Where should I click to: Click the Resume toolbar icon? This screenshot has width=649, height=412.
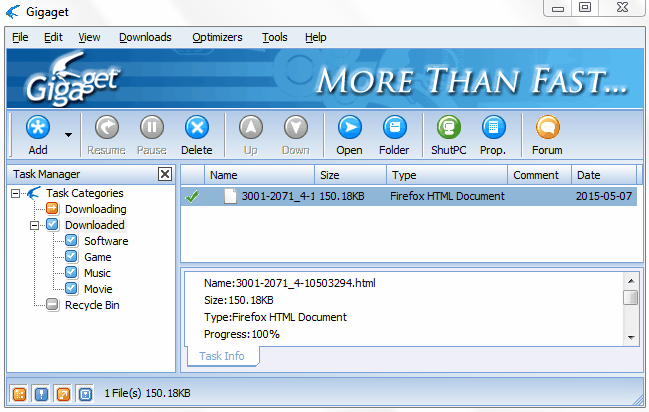coord(106,135)
